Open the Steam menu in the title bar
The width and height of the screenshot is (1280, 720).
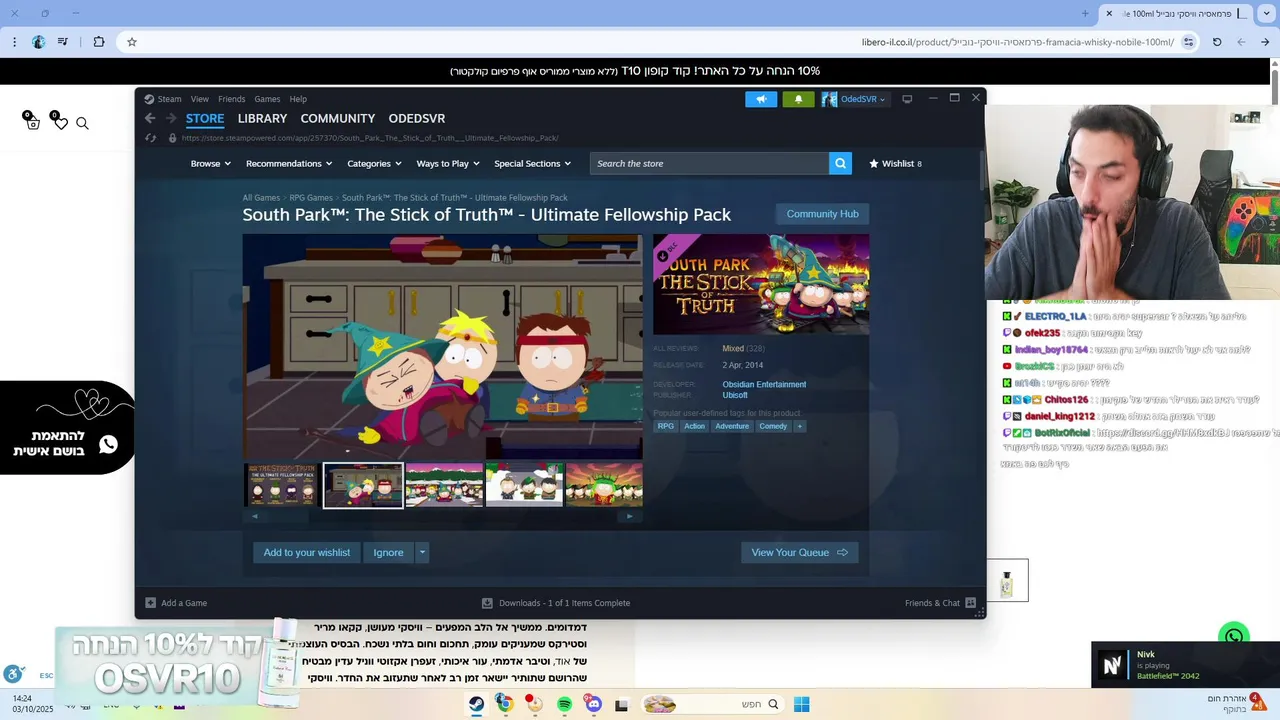pyautogui.click(x=163, y=99)
